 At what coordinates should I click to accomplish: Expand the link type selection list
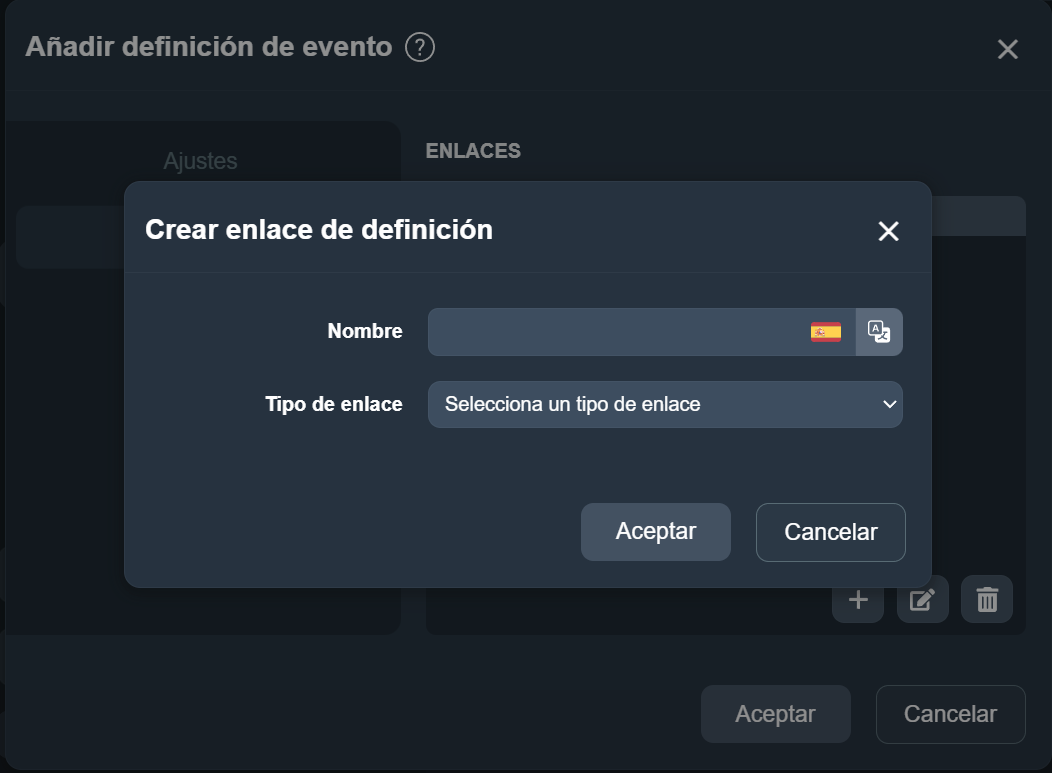665,404
